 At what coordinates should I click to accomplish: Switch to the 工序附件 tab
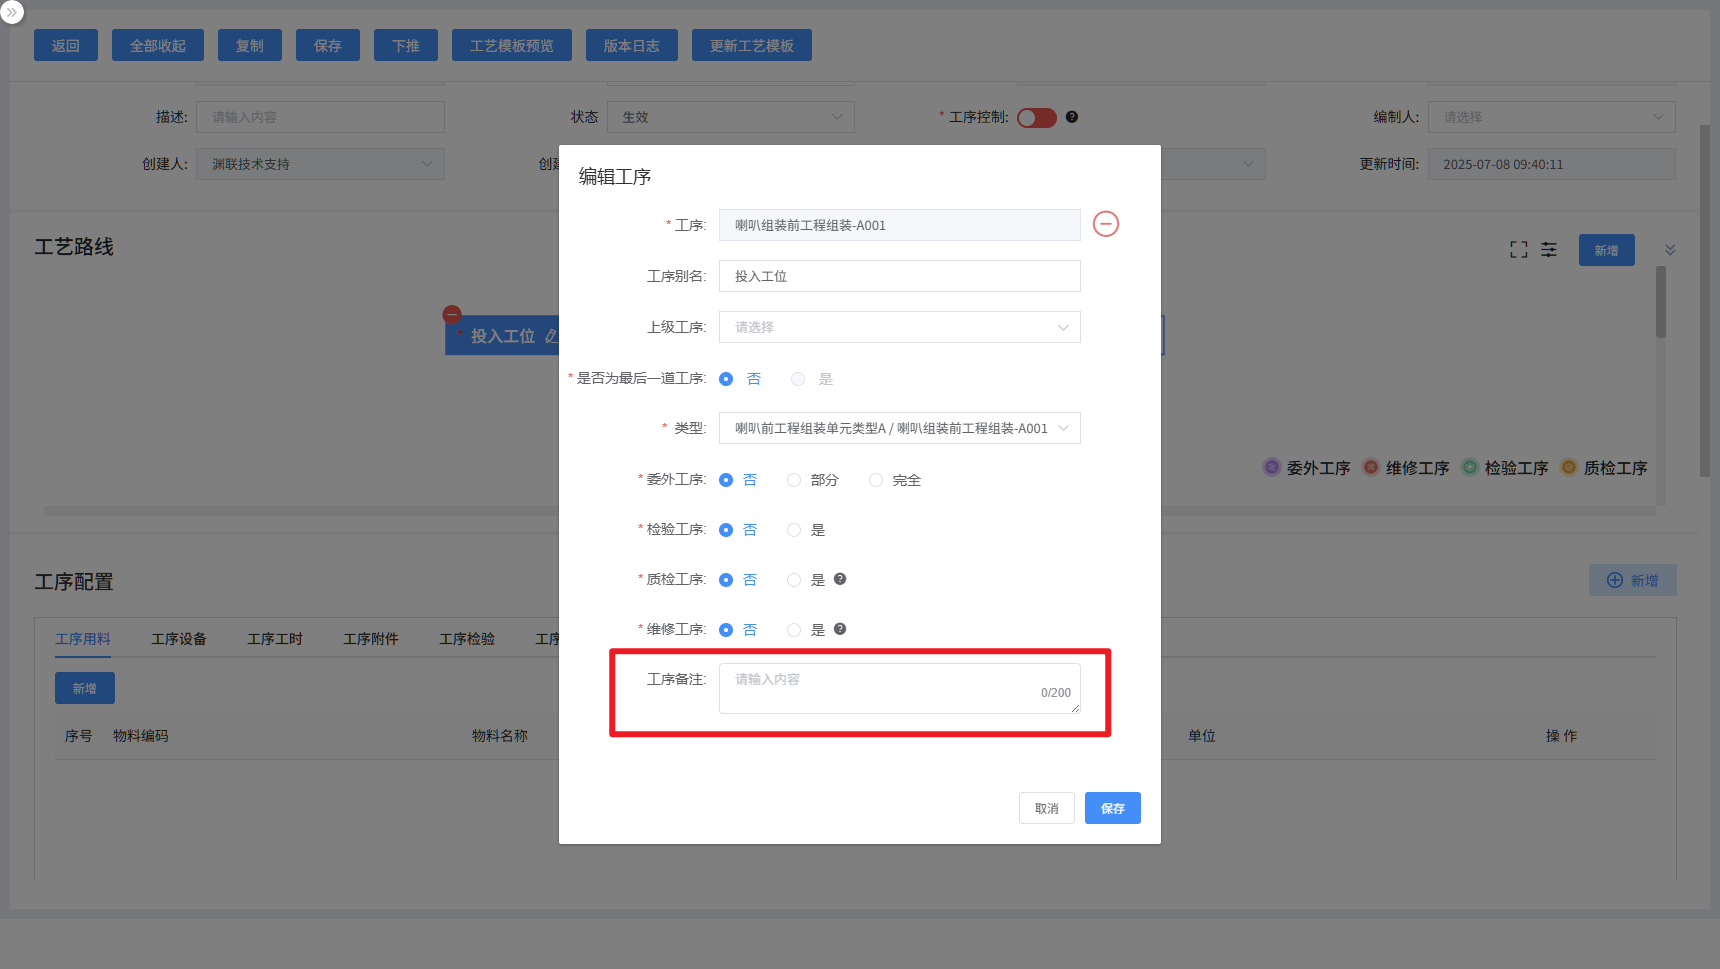tap(371, 639)
